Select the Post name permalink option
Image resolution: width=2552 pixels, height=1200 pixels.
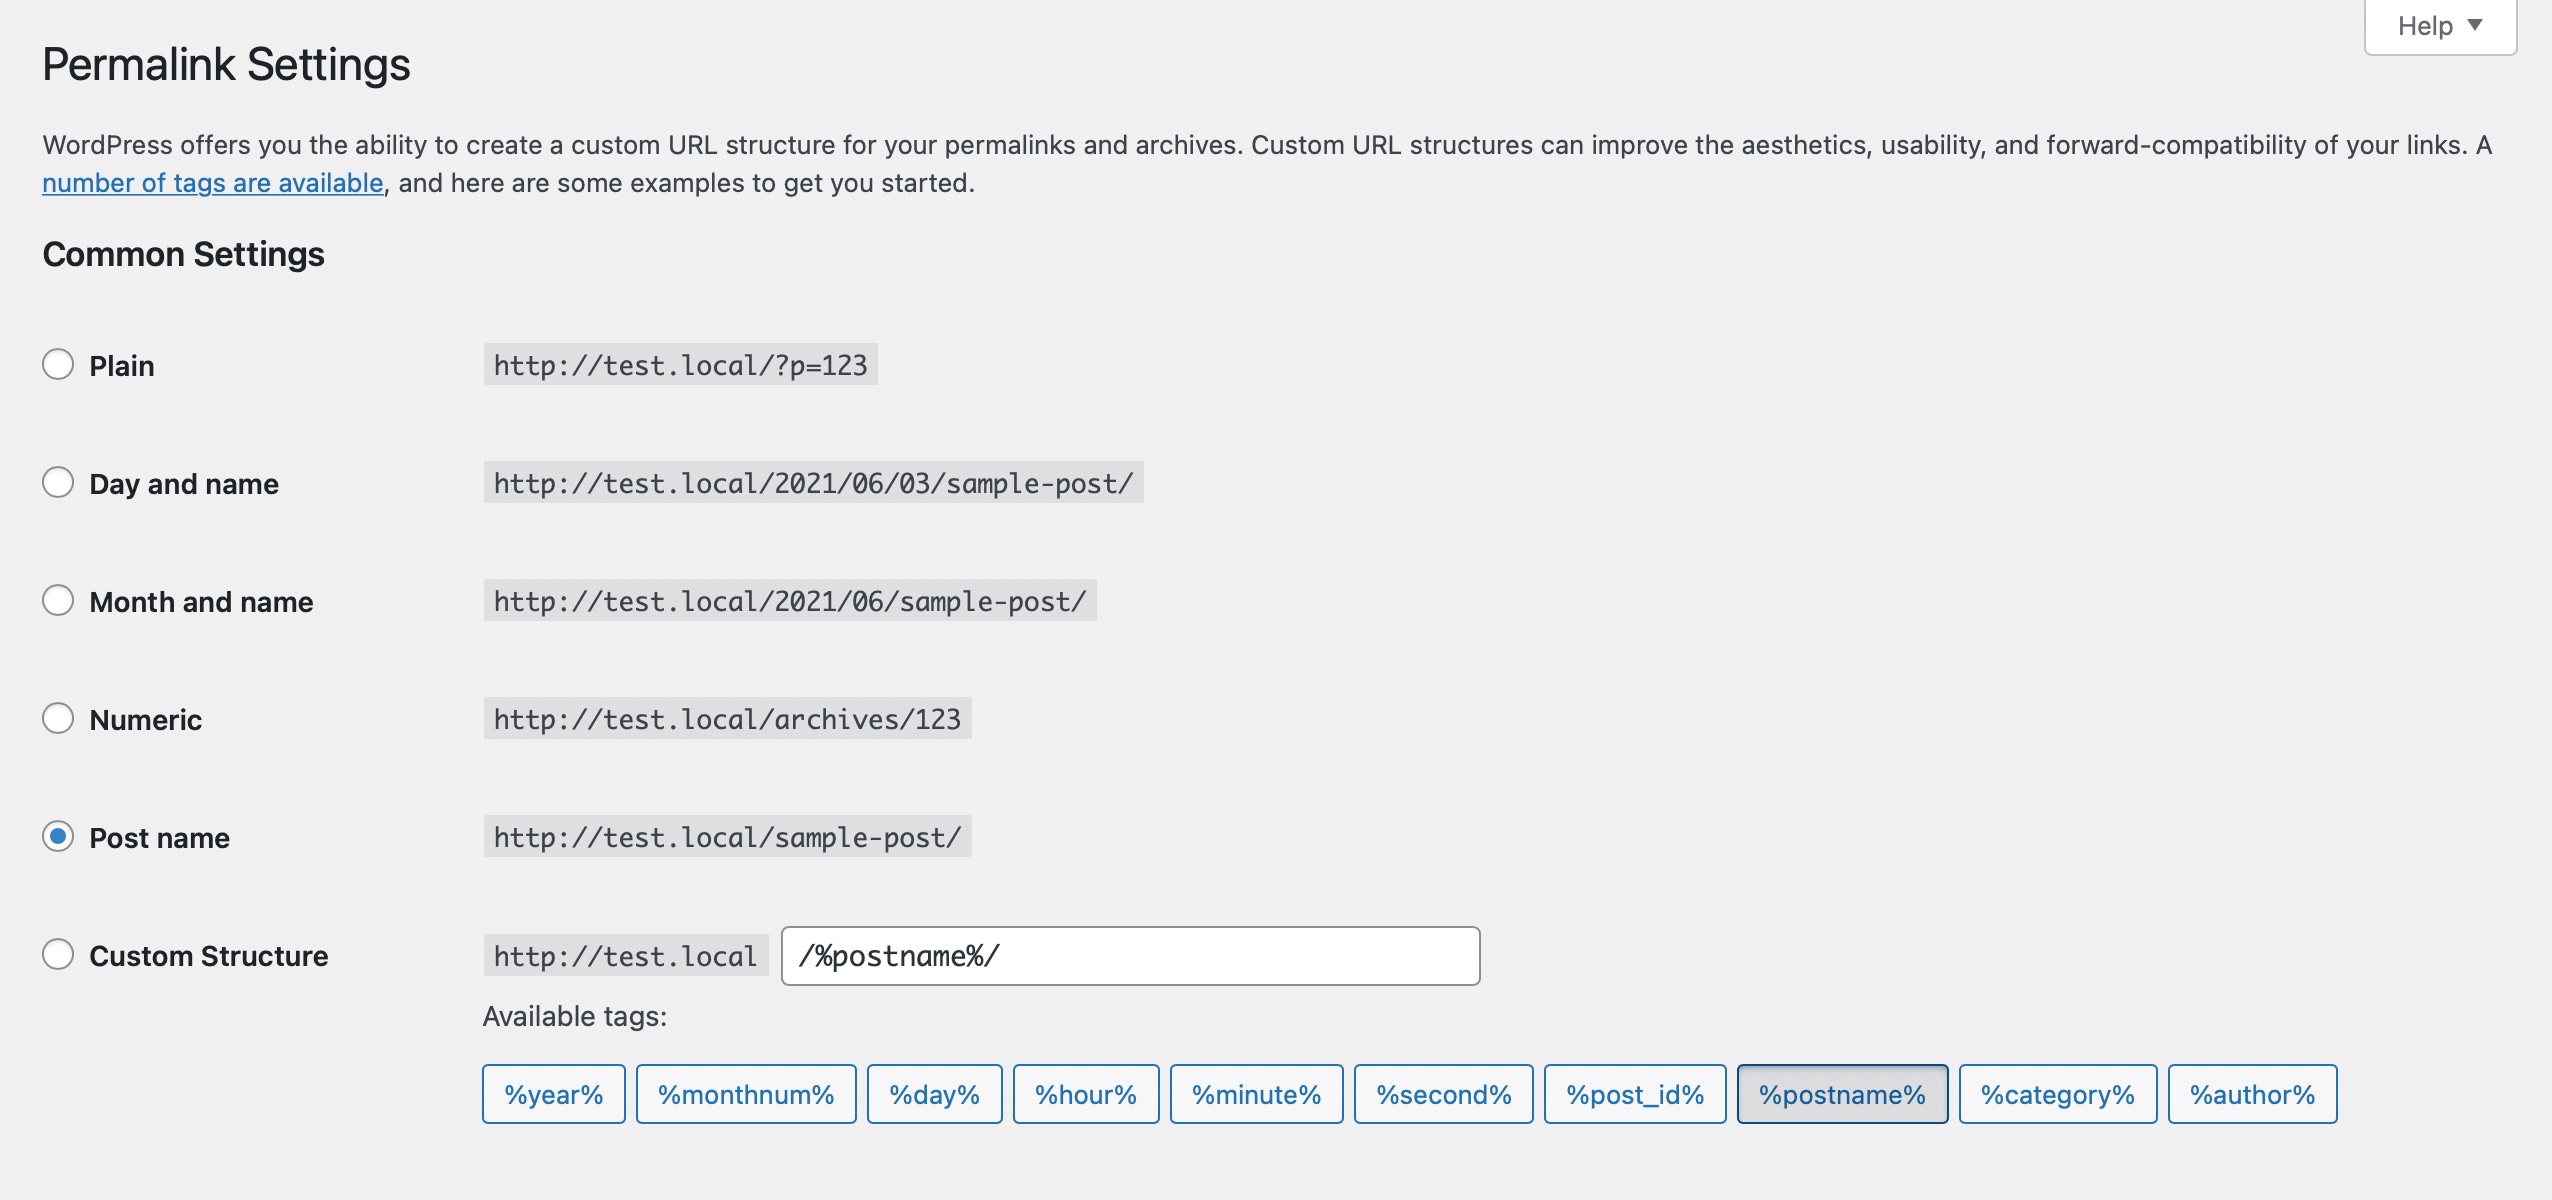tap(58, 836)
